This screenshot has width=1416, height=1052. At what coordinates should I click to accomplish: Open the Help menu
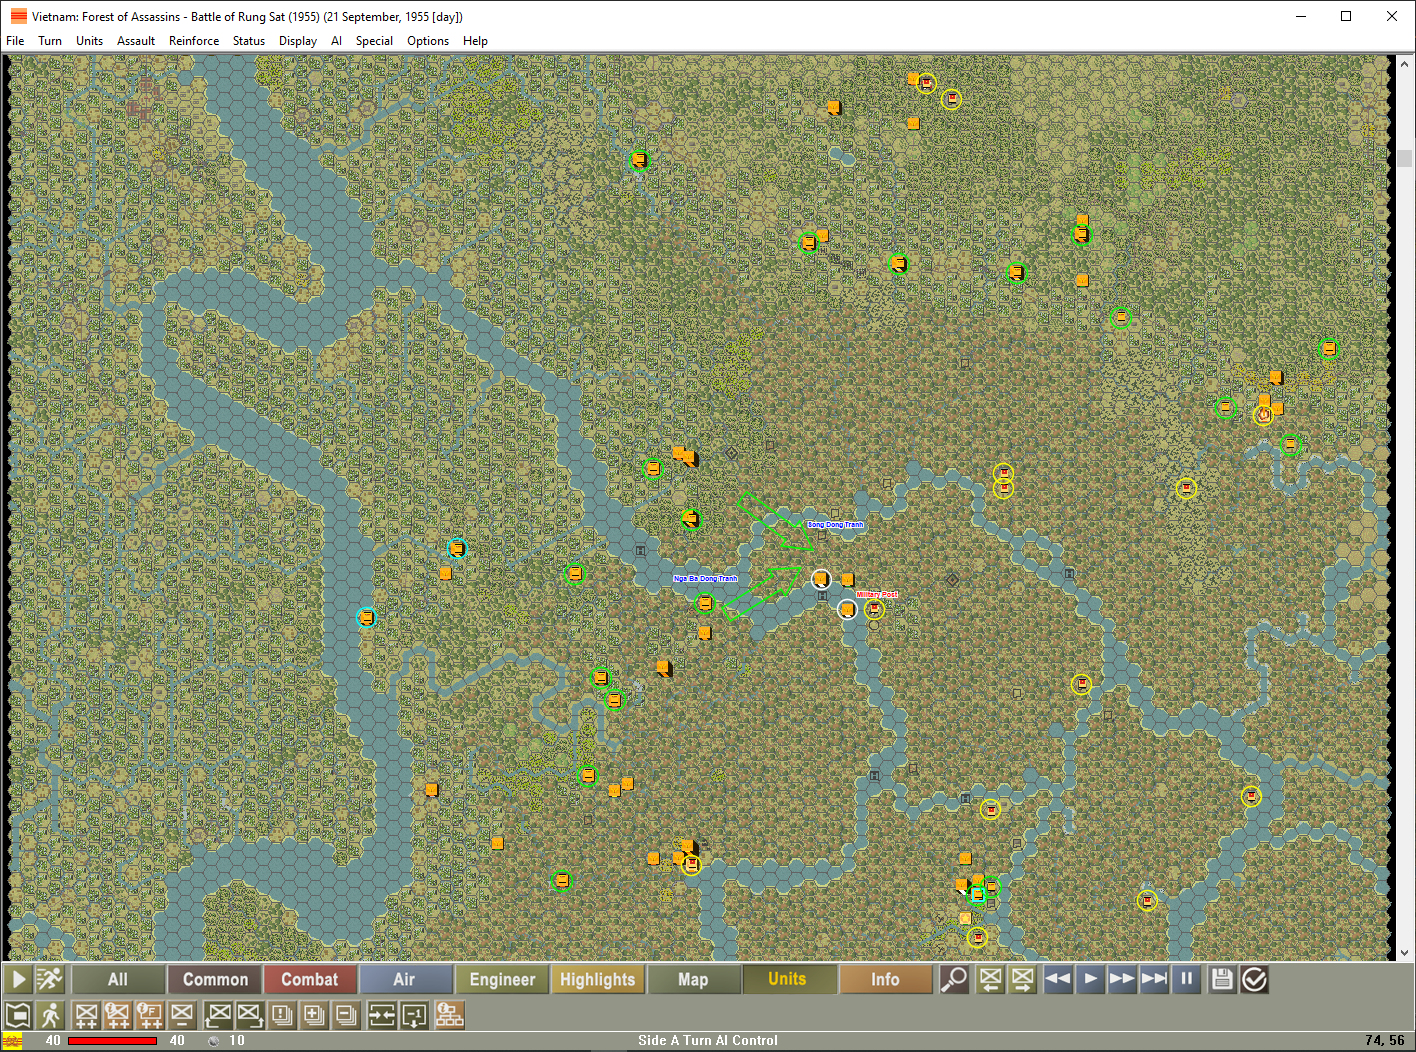click(475, 41)
